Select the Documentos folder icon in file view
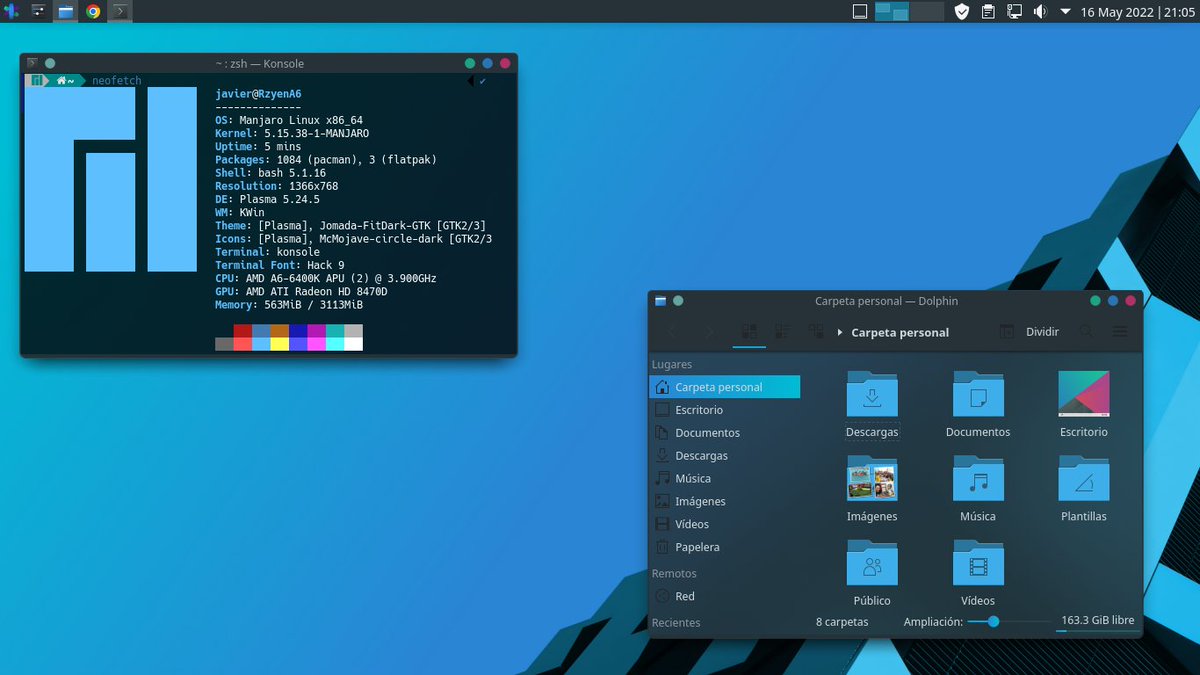This screenshot has height=675, width=1200. tap(978, 393)
